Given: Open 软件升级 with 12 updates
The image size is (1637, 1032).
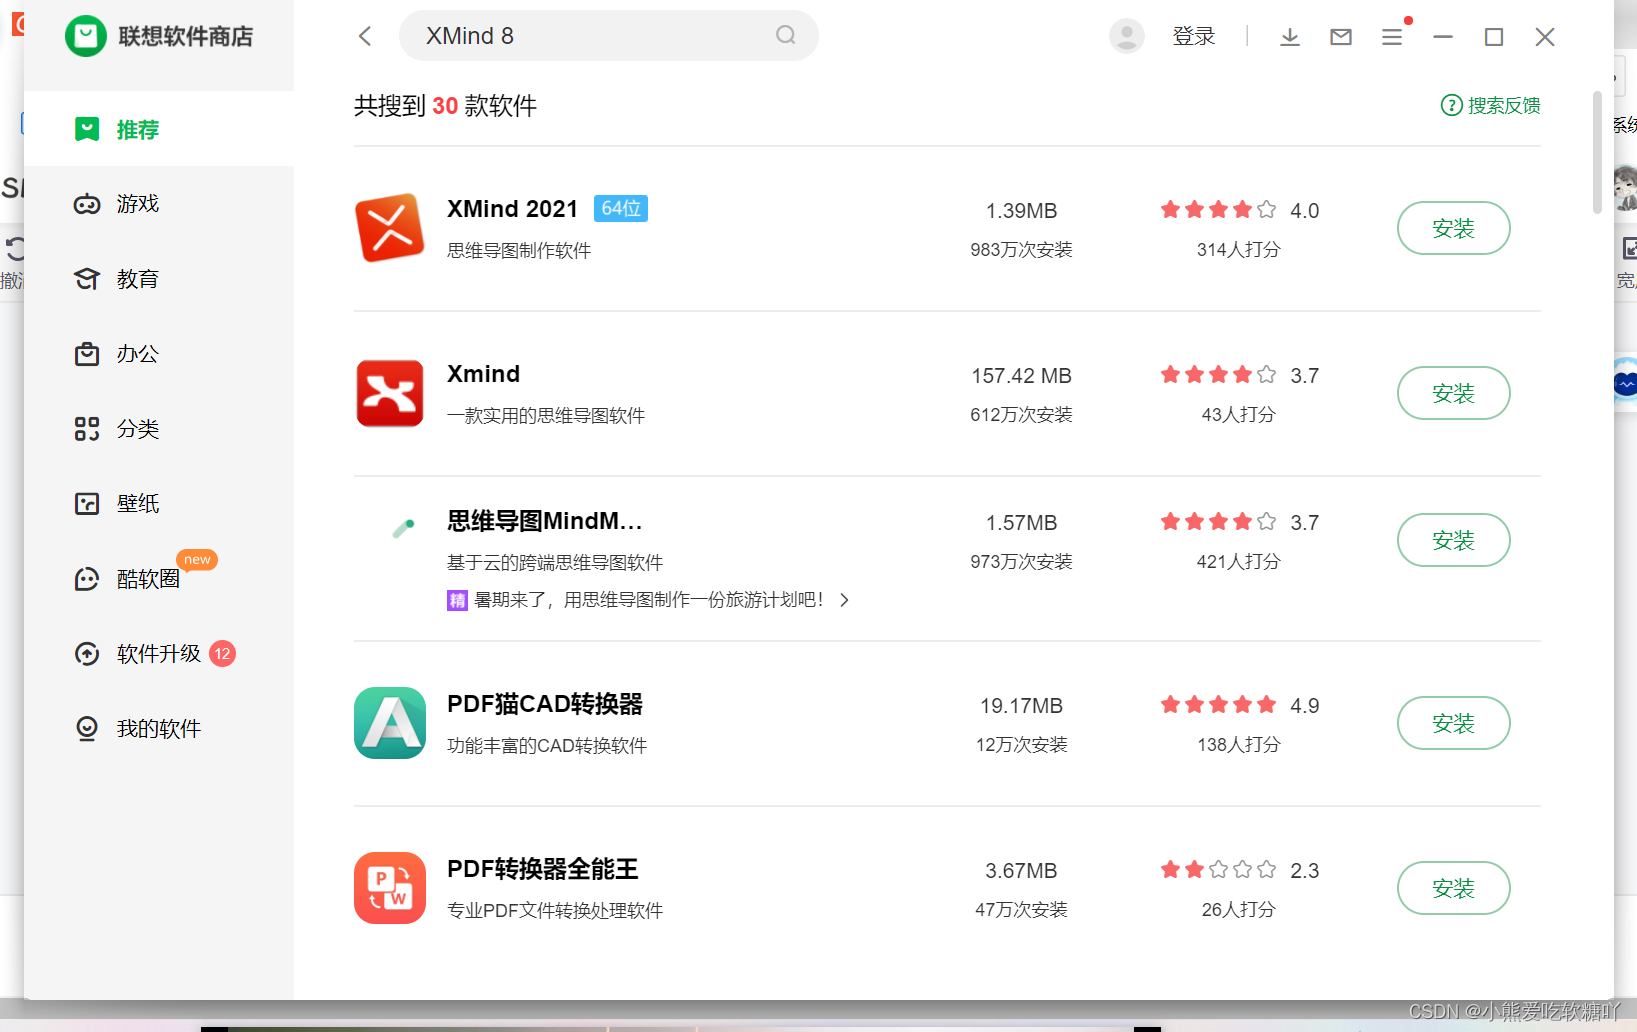Looking at the screenshot, I should point(159,654).
